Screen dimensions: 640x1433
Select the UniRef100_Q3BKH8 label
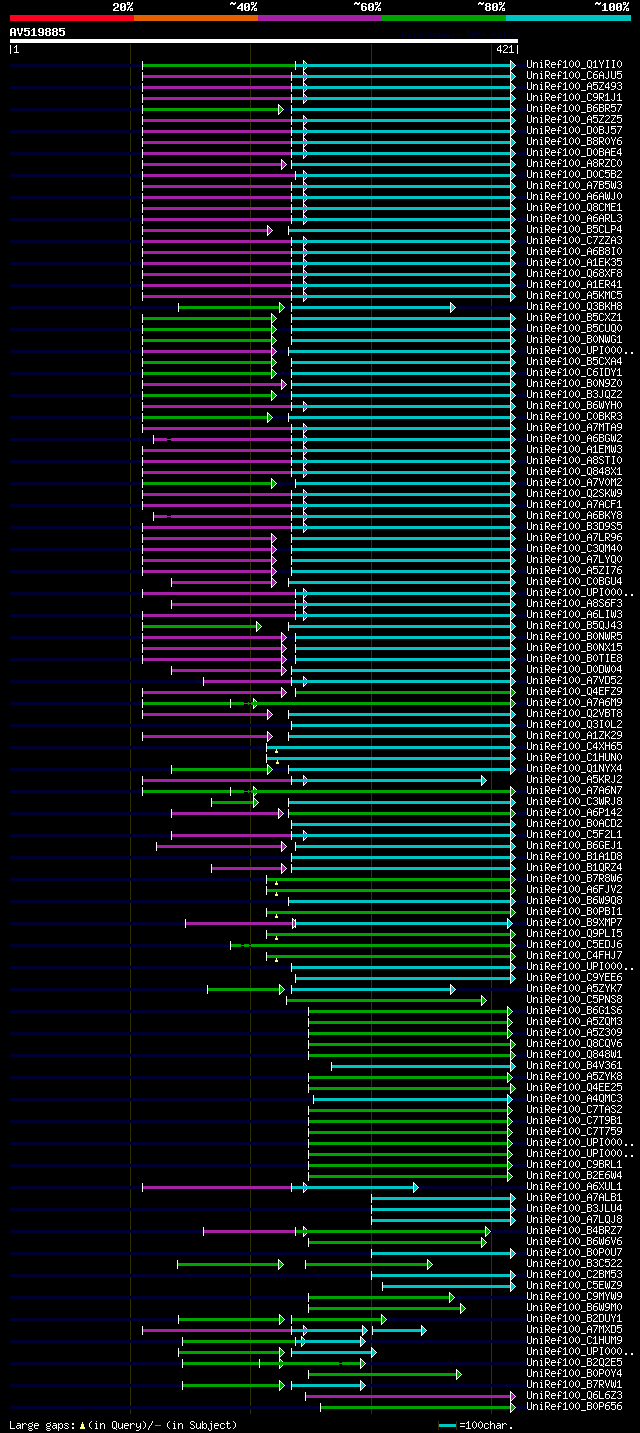point(574,306)
